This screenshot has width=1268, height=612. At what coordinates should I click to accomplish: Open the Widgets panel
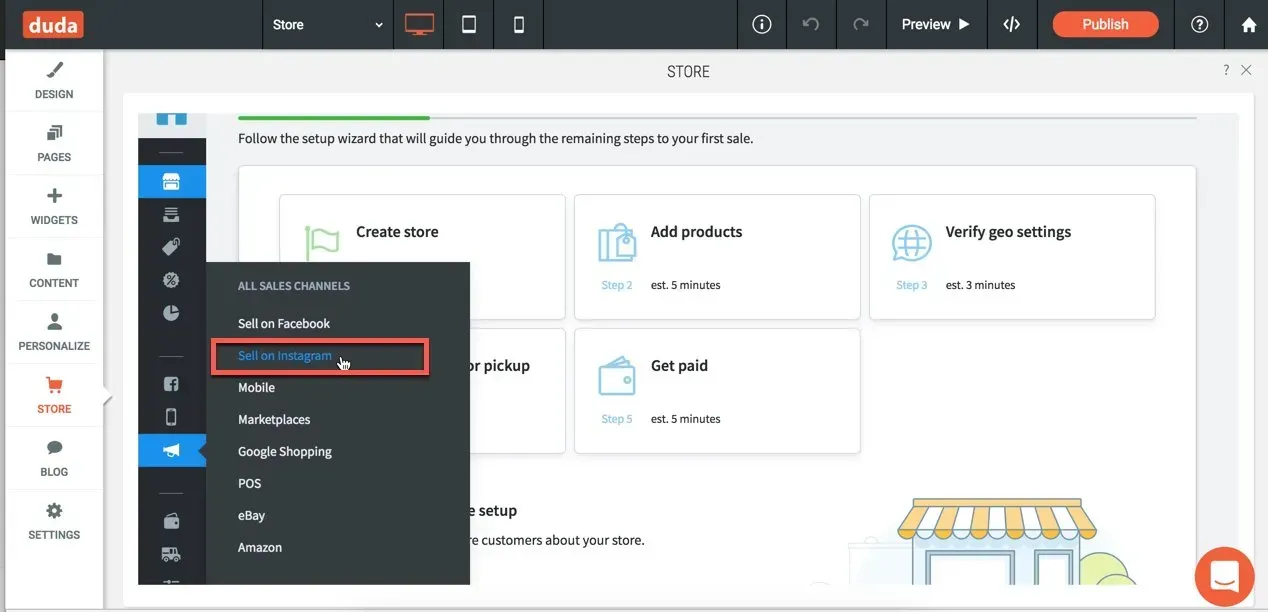tap(54, 207)
